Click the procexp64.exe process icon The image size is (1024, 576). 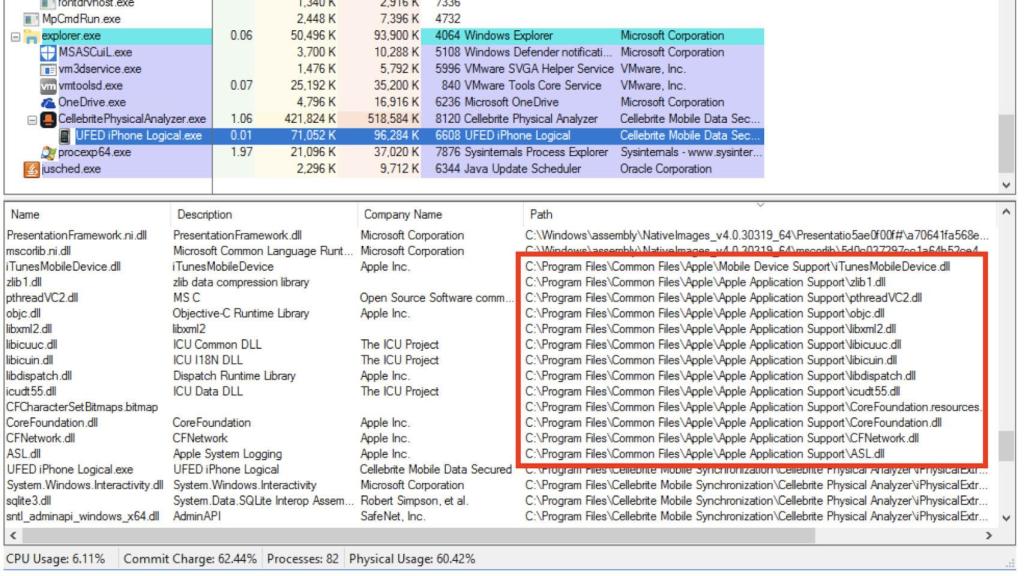point(48,152)
